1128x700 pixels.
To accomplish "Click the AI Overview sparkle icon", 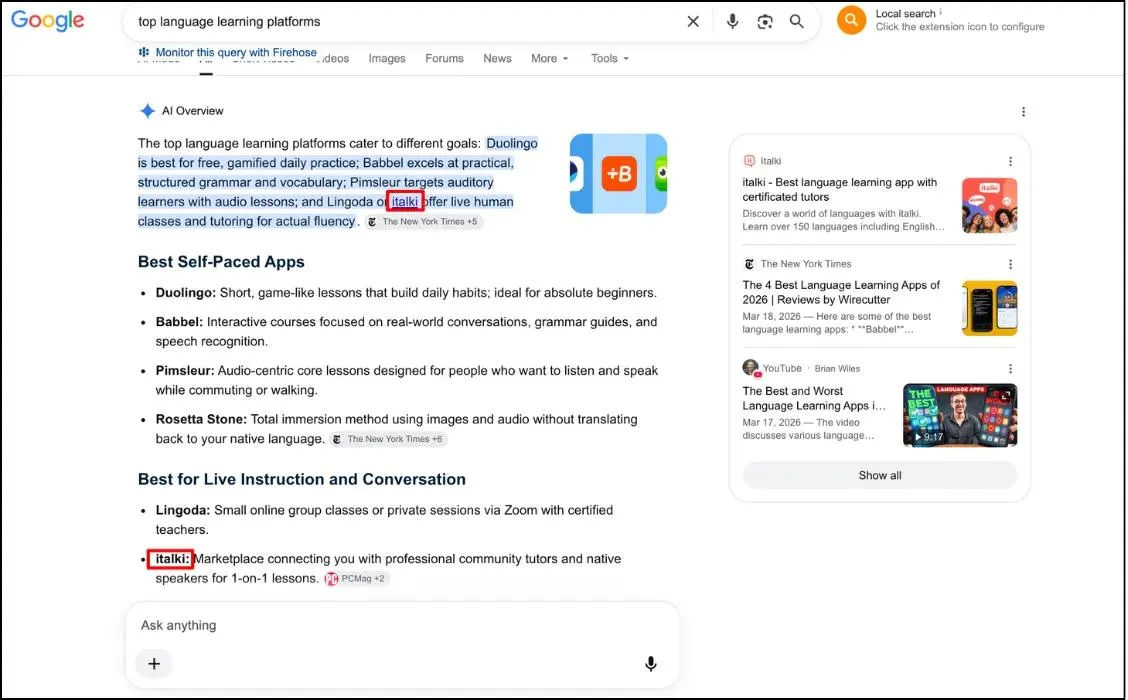I will pyautogui.click(x=147, y=111).
